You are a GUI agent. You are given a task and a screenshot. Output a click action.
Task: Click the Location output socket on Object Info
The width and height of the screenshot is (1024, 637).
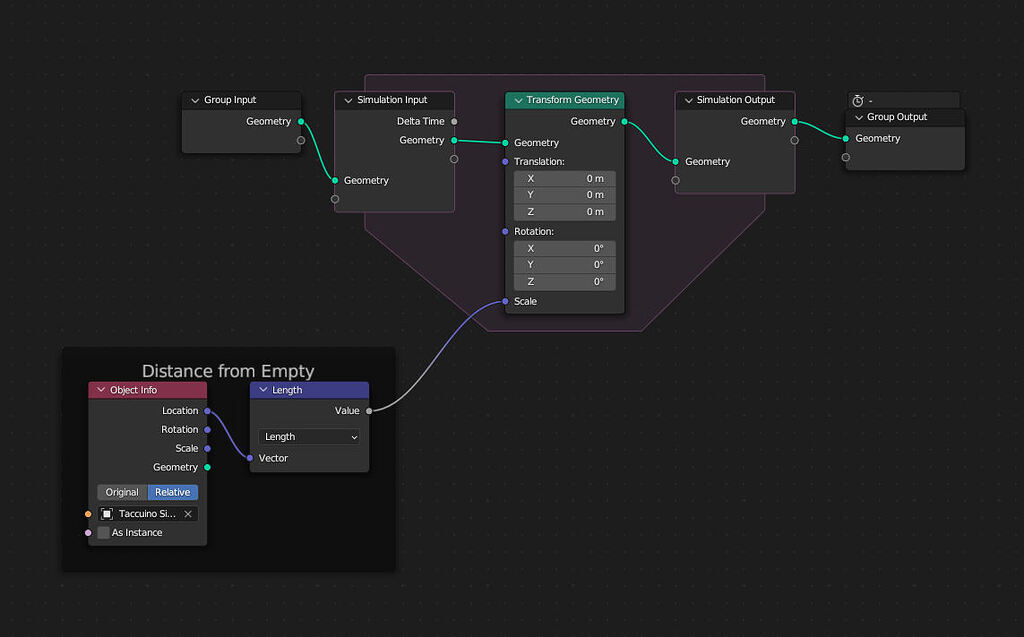pos(208,411)
